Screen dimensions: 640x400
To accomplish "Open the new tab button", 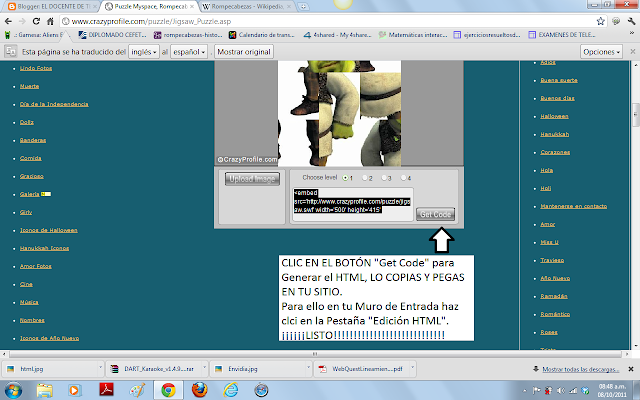I will point(303,7).
